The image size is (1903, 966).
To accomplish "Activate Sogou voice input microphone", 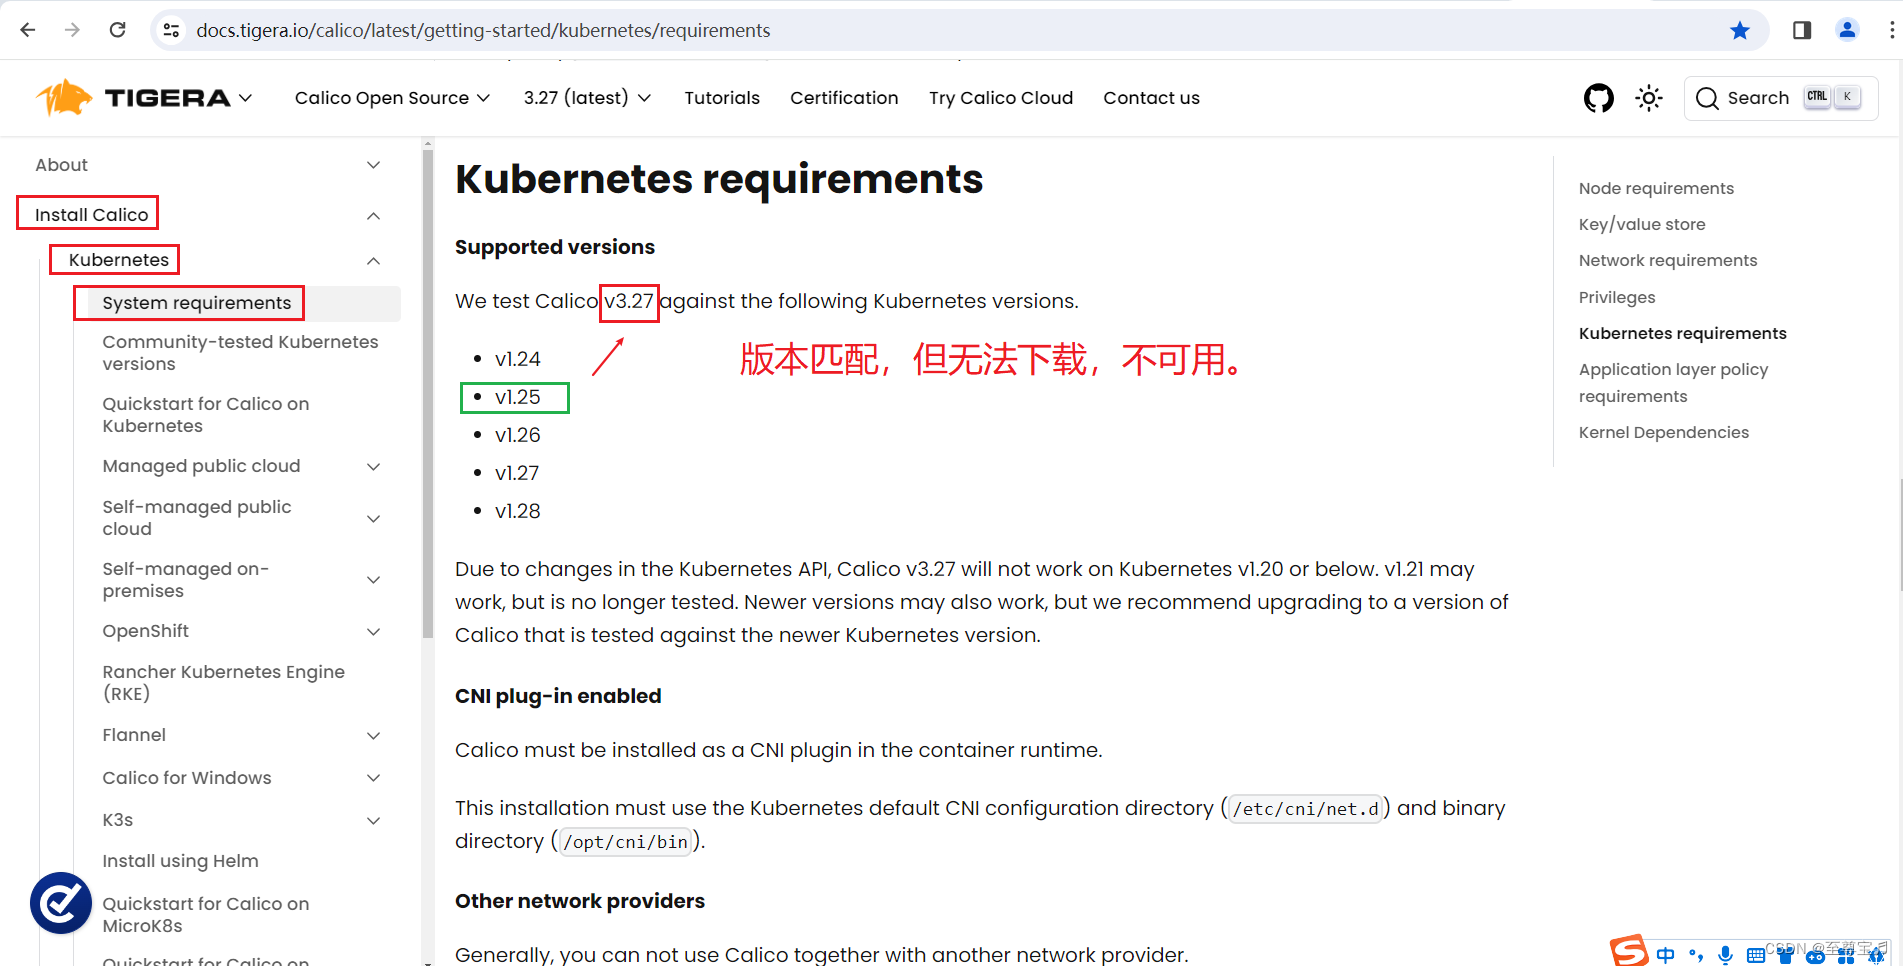I will 1725,955.
